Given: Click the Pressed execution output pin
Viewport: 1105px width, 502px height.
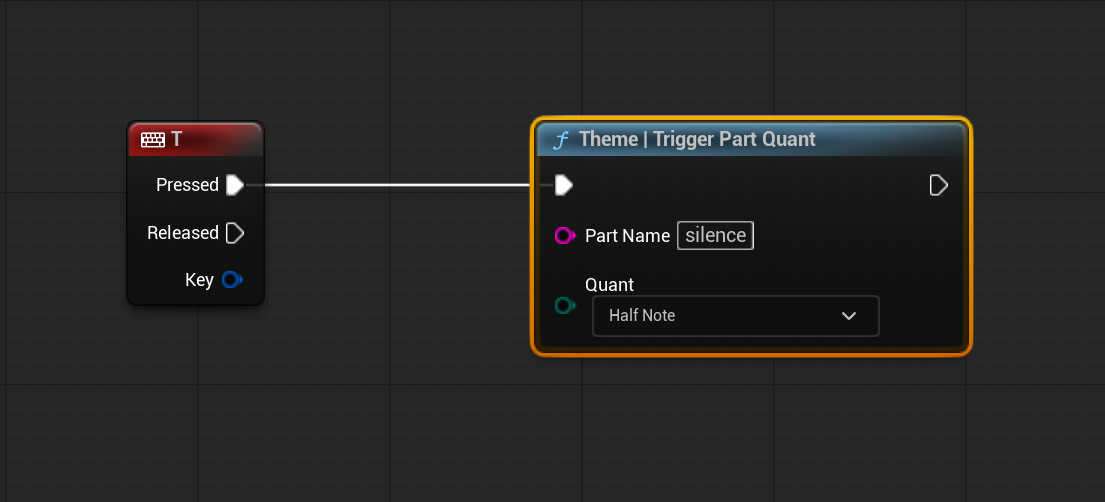Looking at the screenshot, I should [235, 185].
